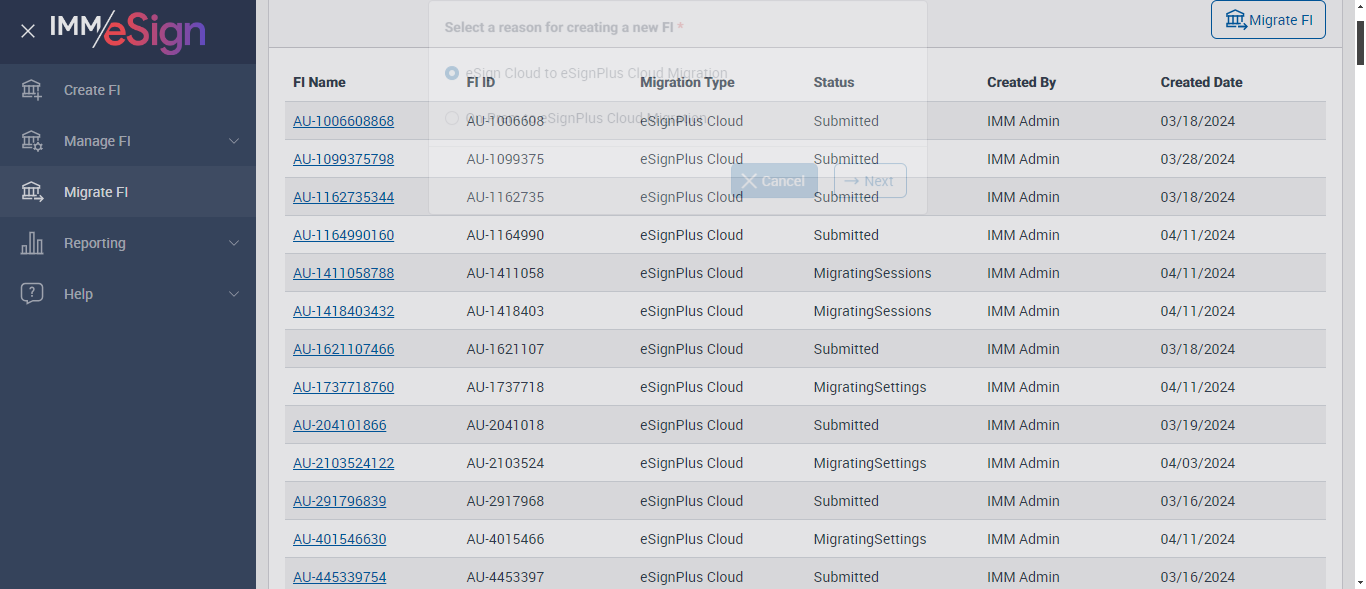This screenshot has width=1366, height=589.
Task: Open FI link AU-401546630
Action: click(339, 539)
